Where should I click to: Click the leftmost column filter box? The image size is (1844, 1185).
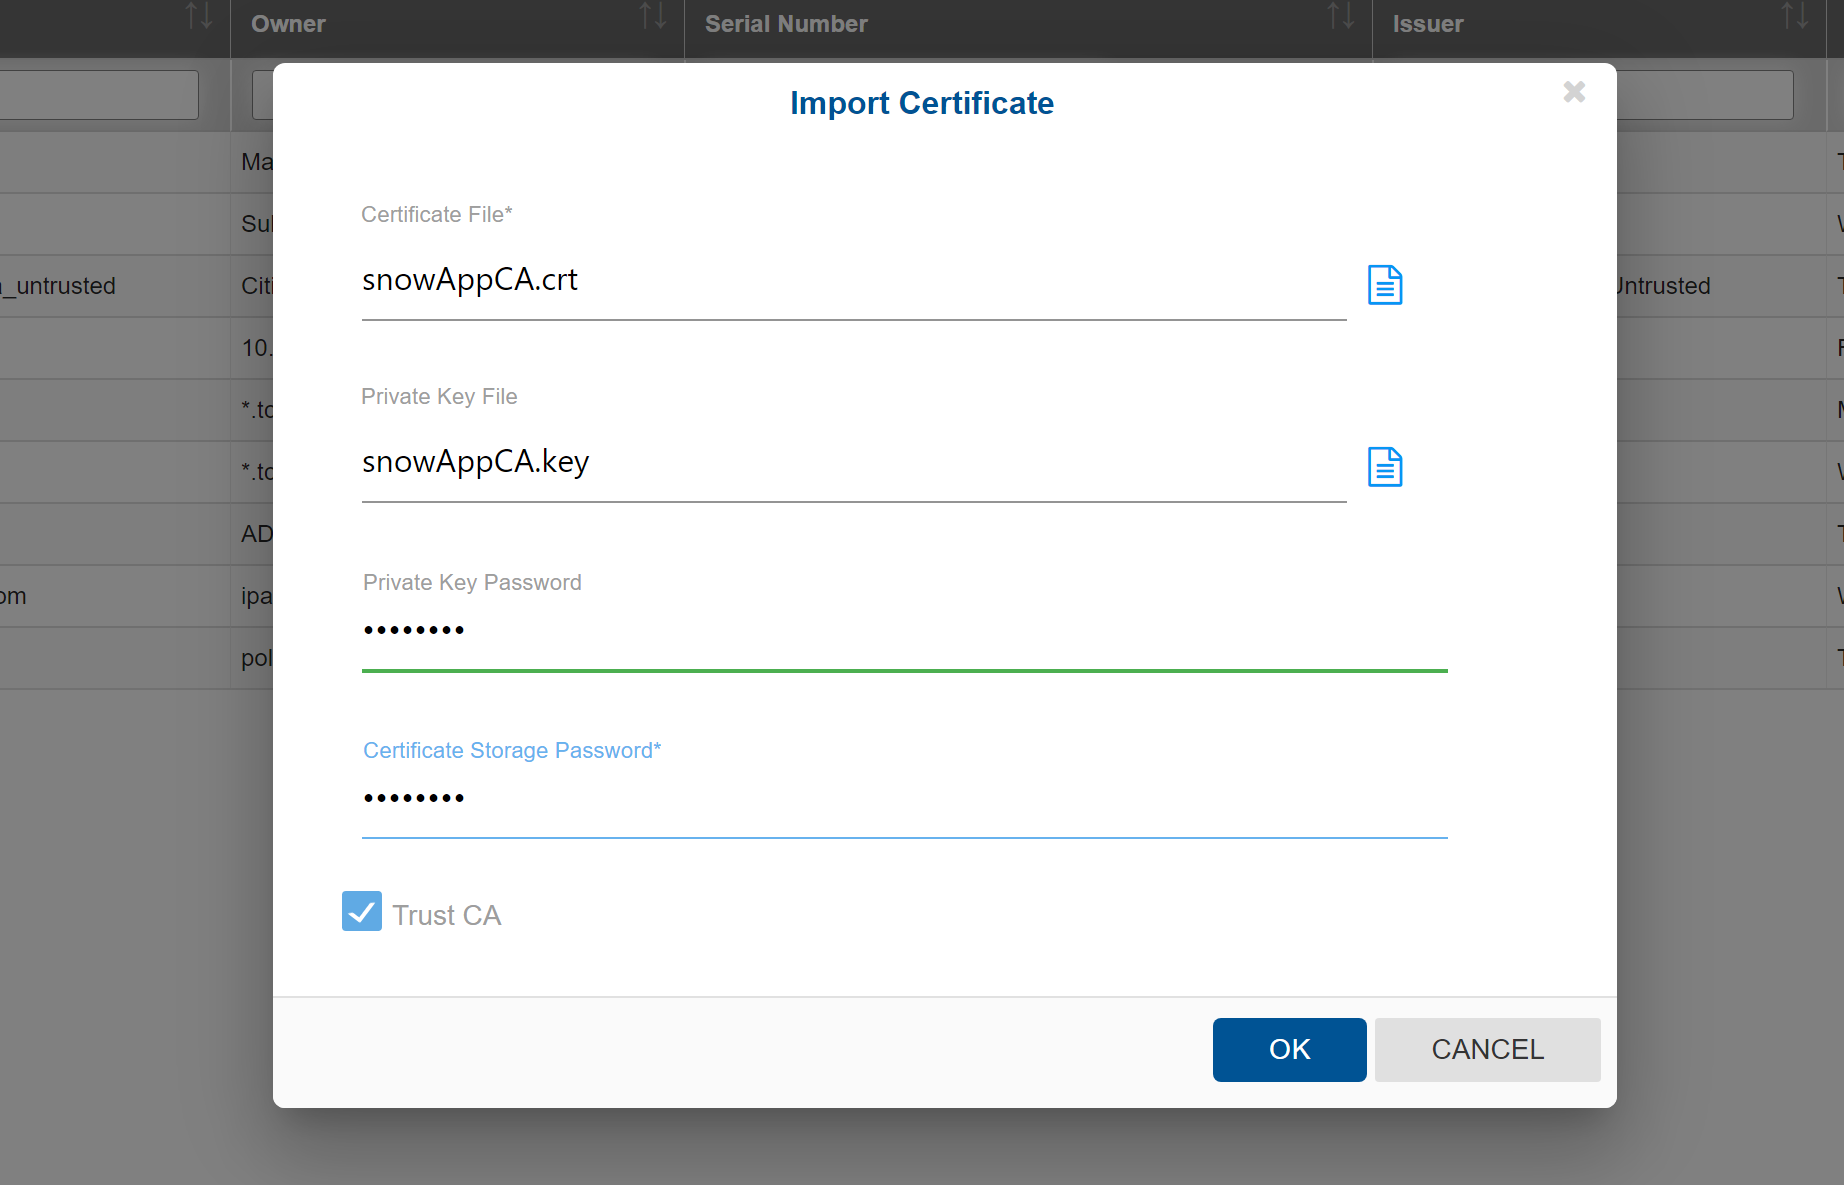97,94
